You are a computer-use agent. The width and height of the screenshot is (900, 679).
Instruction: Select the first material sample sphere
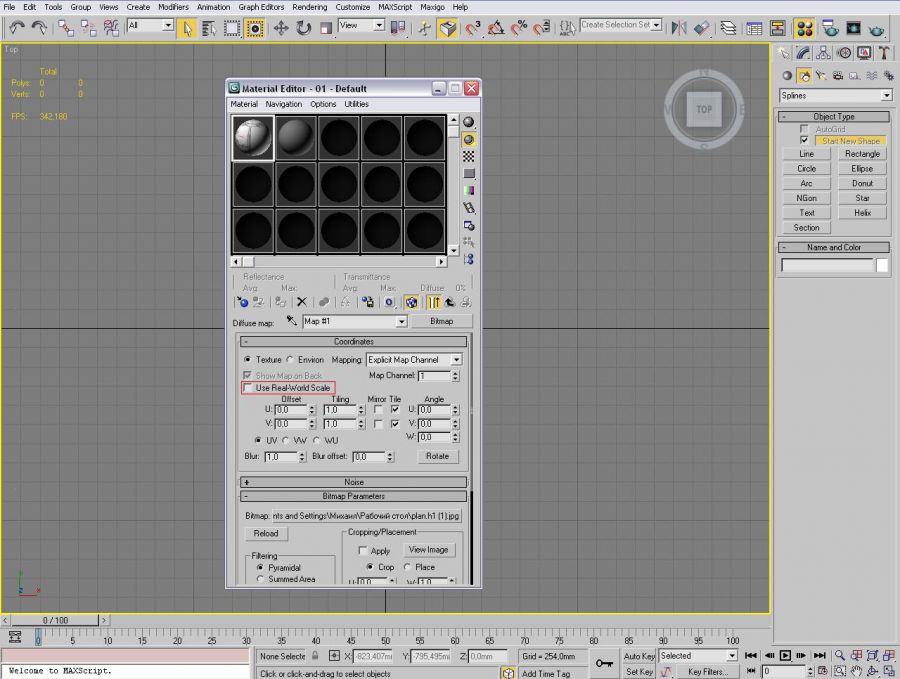pyautogui.click(x=253, y=137)
